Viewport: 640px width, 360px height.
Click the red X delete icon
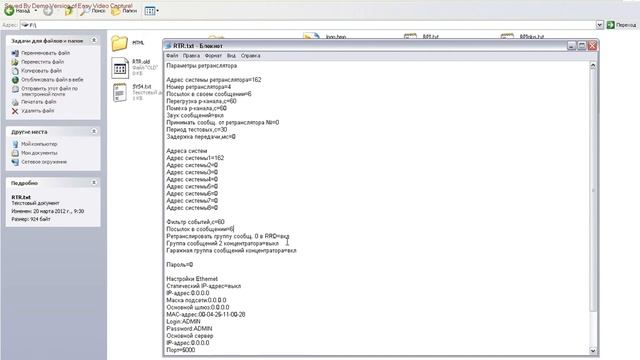[15, 111]
